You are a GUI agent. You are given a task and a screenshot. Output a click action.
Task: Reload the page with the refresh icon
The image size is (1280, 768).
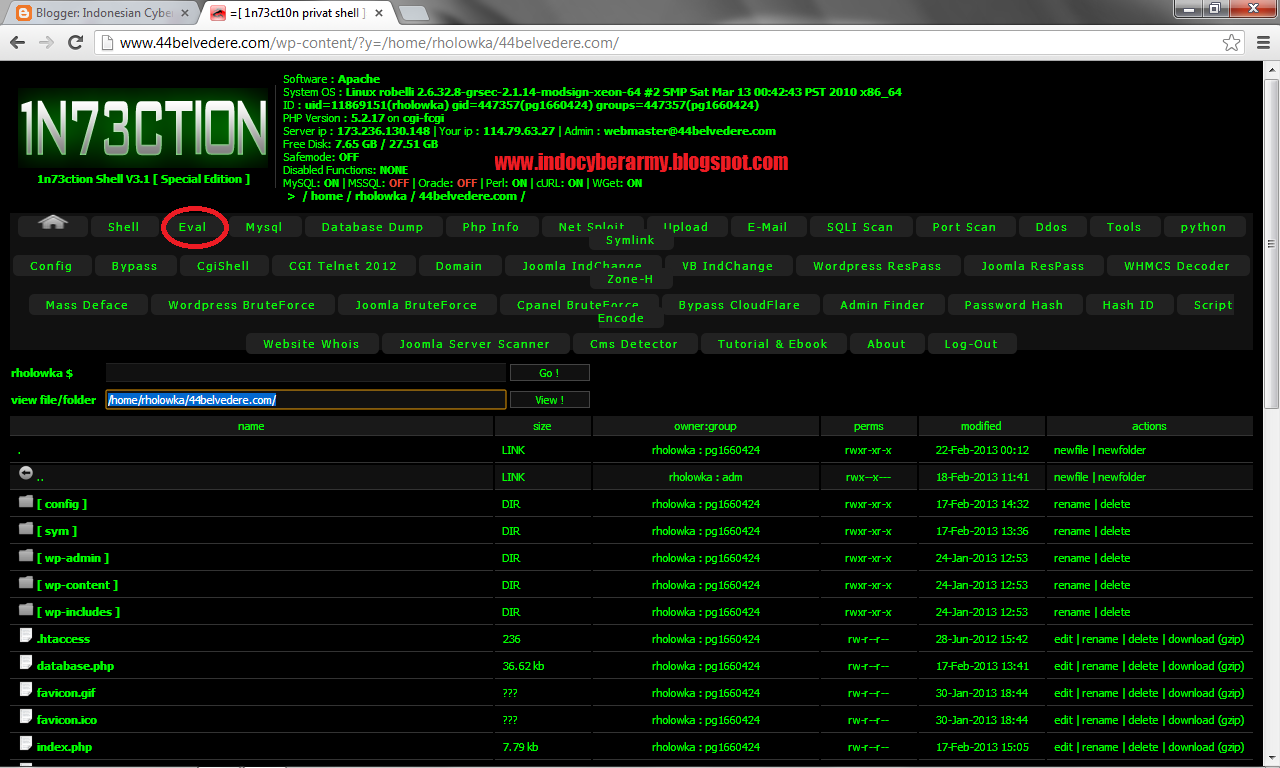click(x=75, y=43)
